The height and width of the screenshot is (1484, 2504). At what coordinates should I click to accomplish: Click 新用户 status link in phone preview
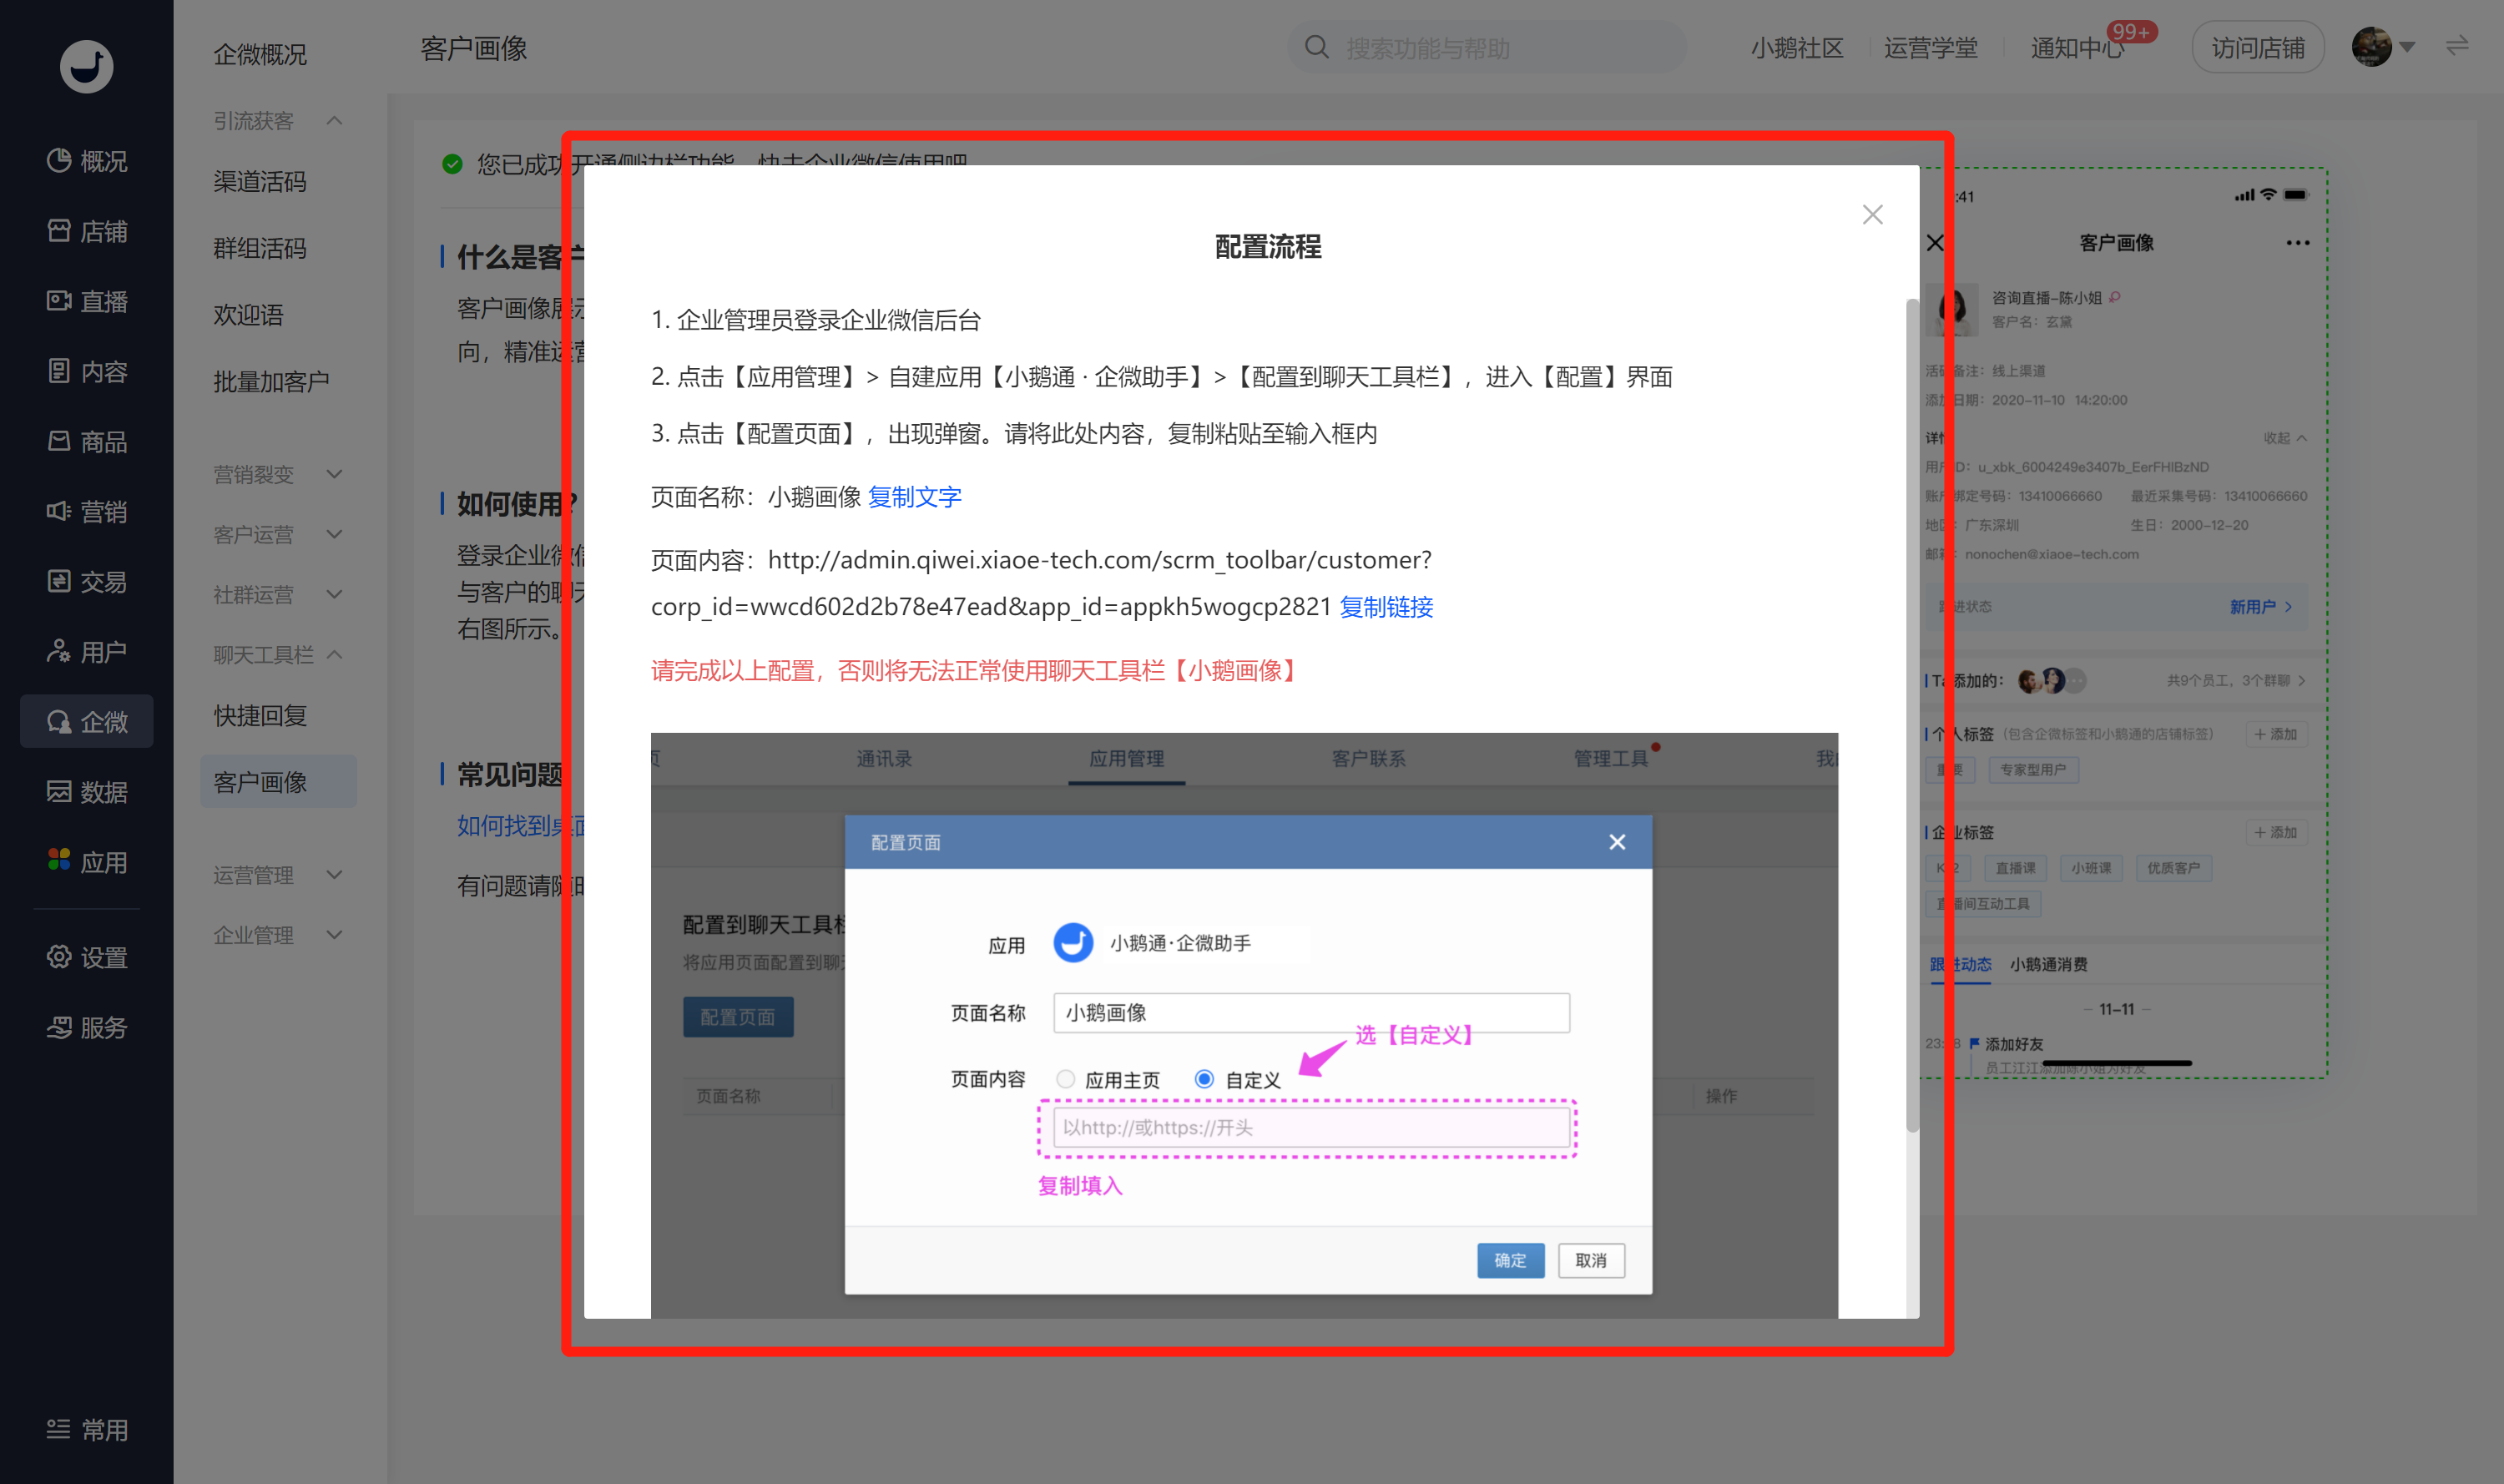click(x=2261, y=607)
